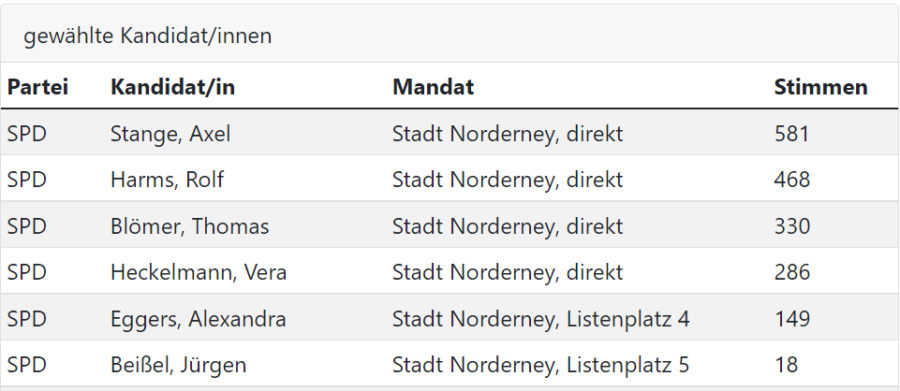Click the 'gewählte Kandidat/innen' panel heading
Screen dimensions: 900x391
148,36
